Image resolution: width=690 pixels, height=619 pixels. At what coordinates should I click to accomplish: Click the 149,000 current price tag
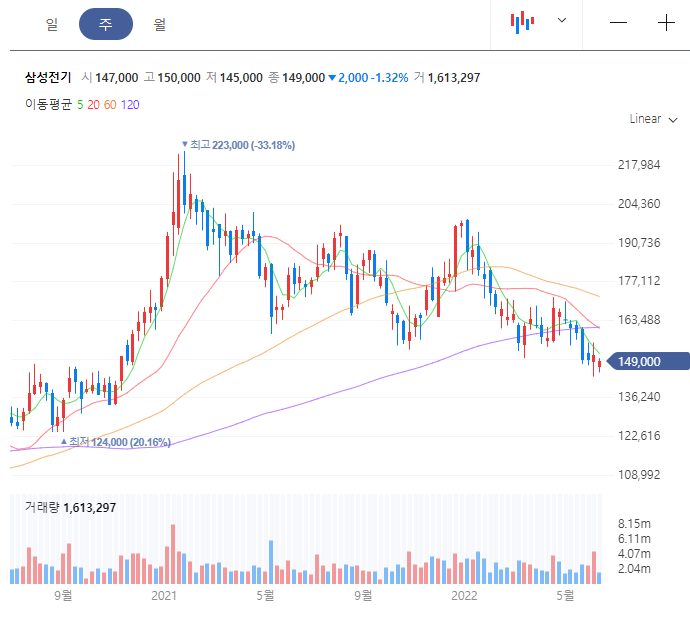coord(648,361)
